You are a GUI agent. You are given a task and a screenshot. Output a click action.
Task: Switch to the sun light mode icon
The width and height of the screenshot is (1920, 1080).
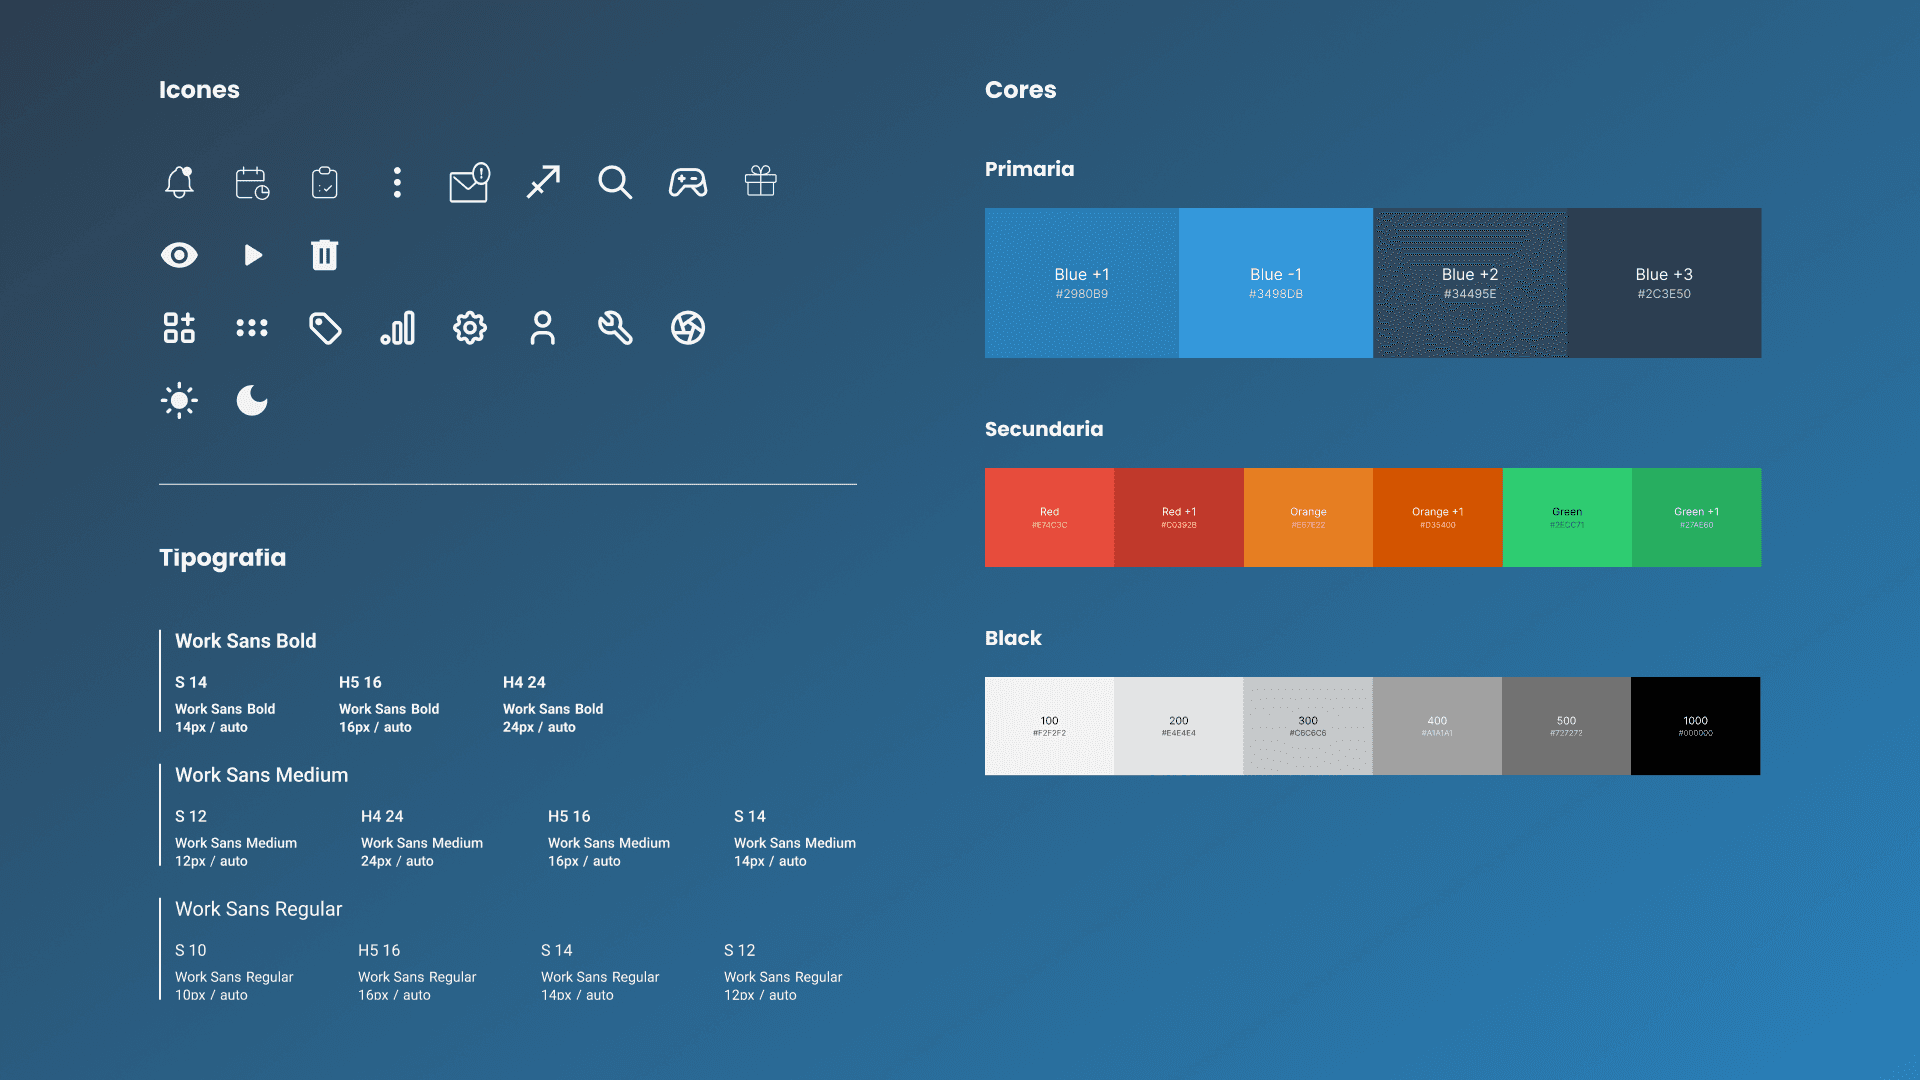[x=179, y=401]
